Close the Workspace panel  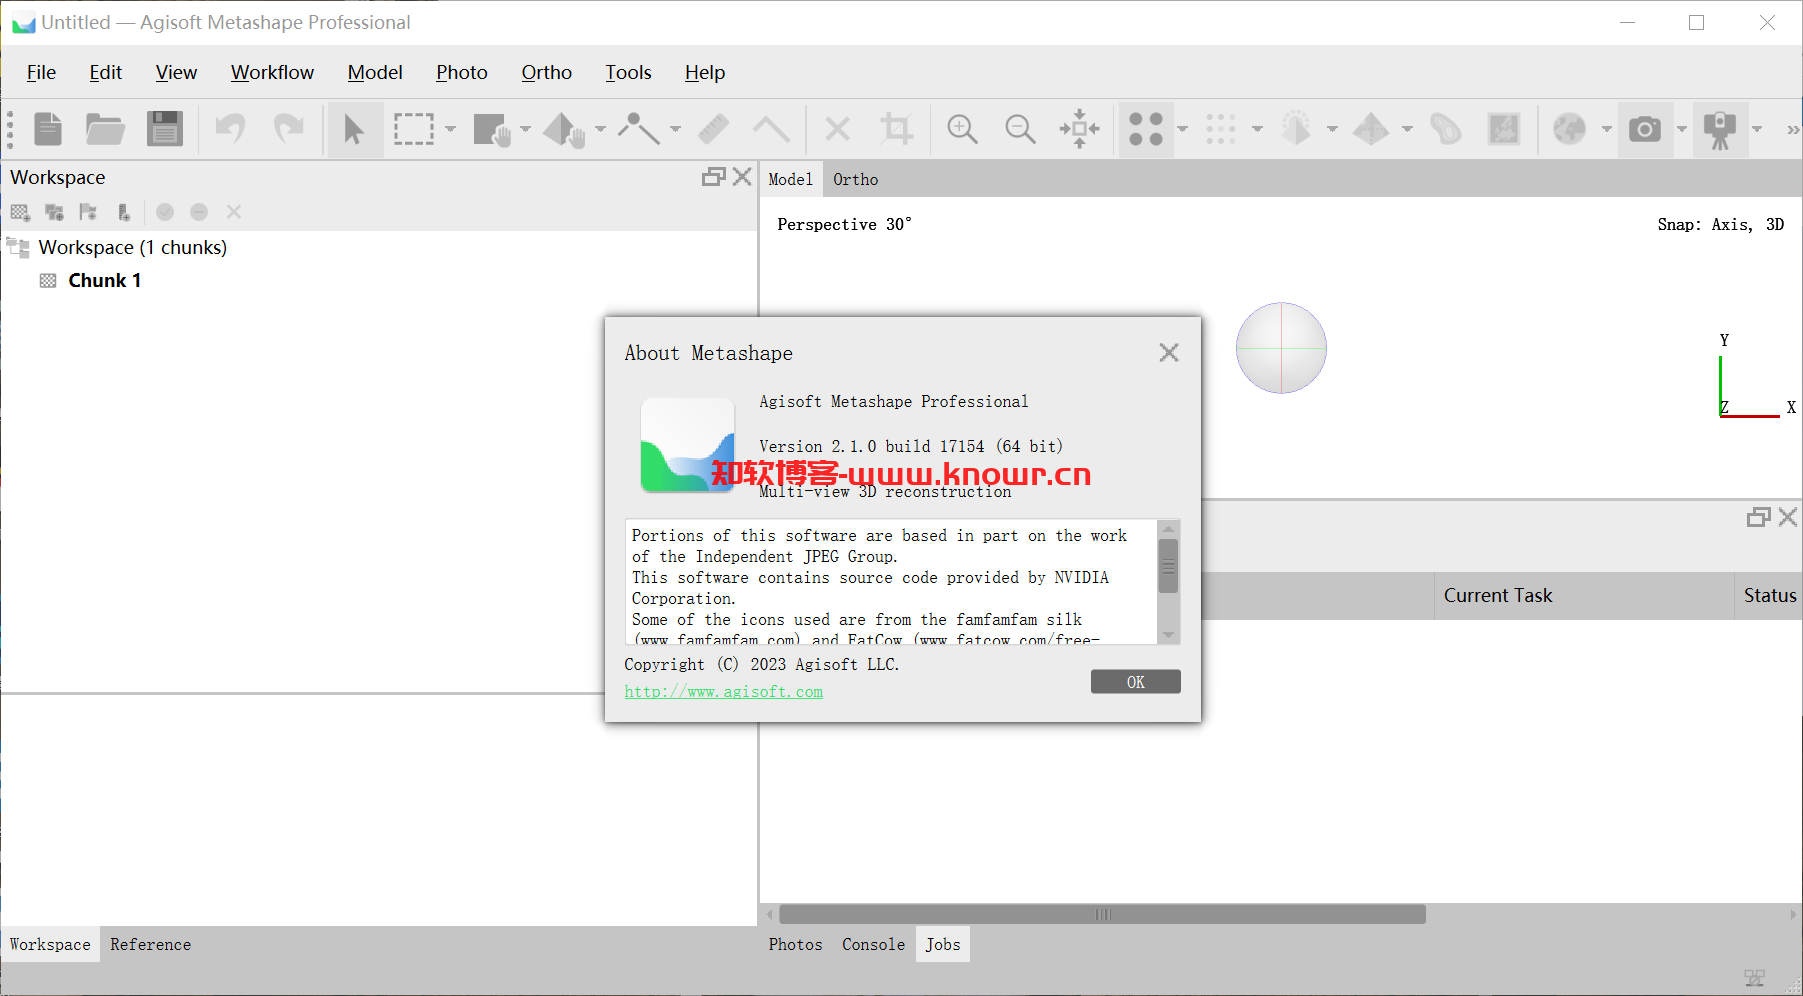coord(742,177)
